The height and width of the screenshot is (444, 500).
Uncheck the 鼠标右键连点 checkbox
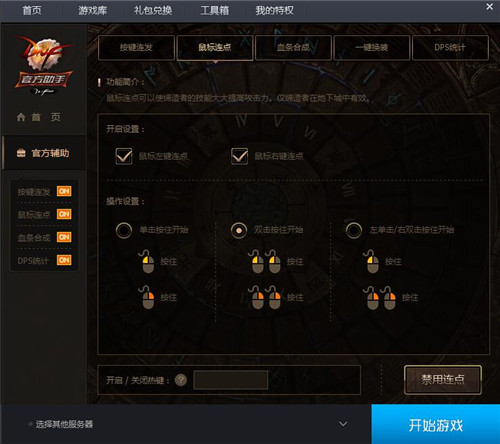pos(239,156)
